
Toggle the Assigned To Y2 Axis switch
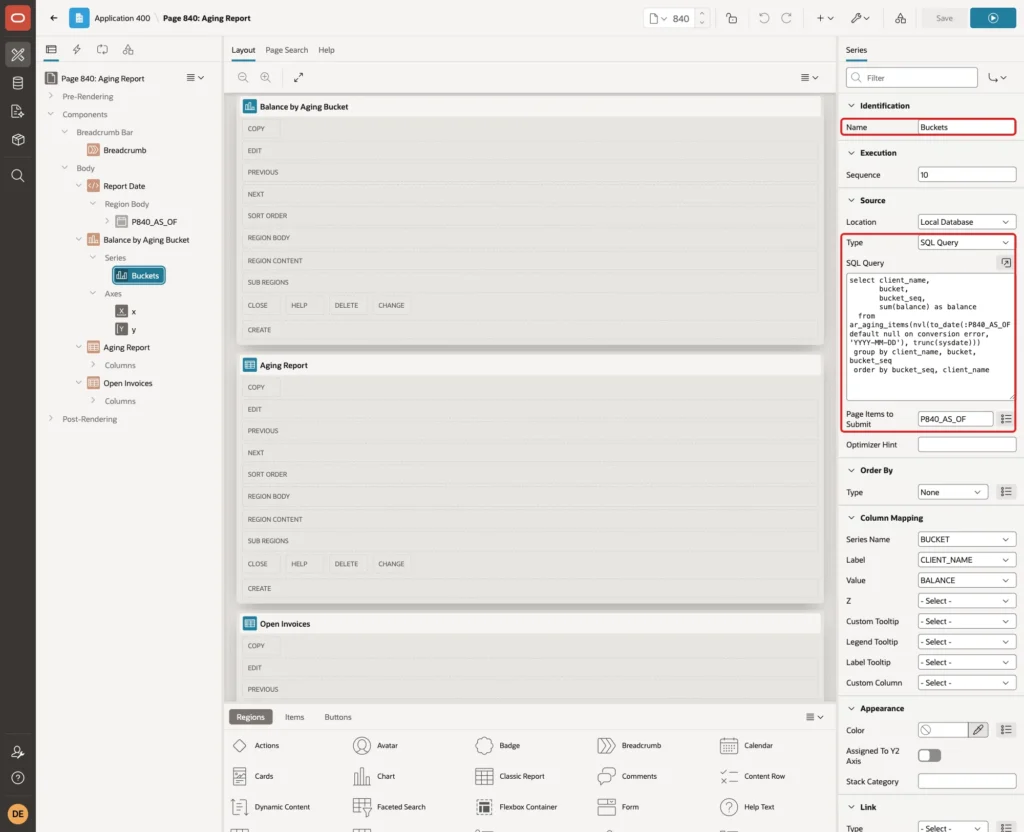929,756
